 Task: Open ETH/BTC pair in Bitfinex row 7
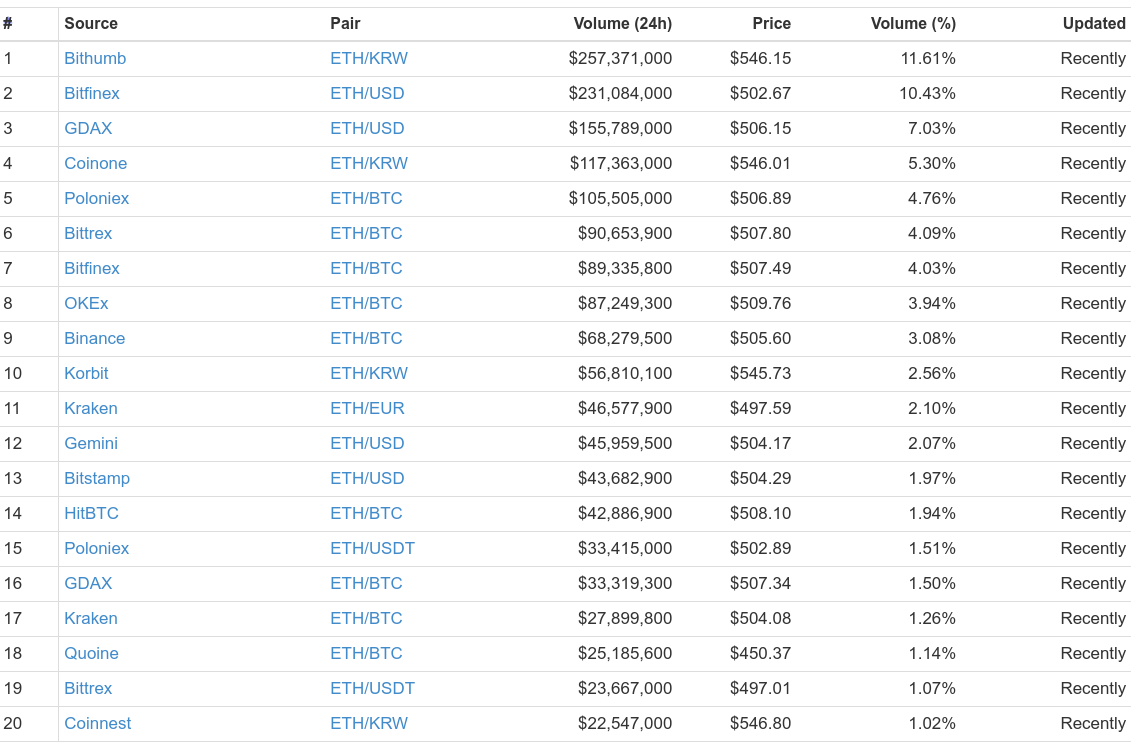tap(366, 269)
